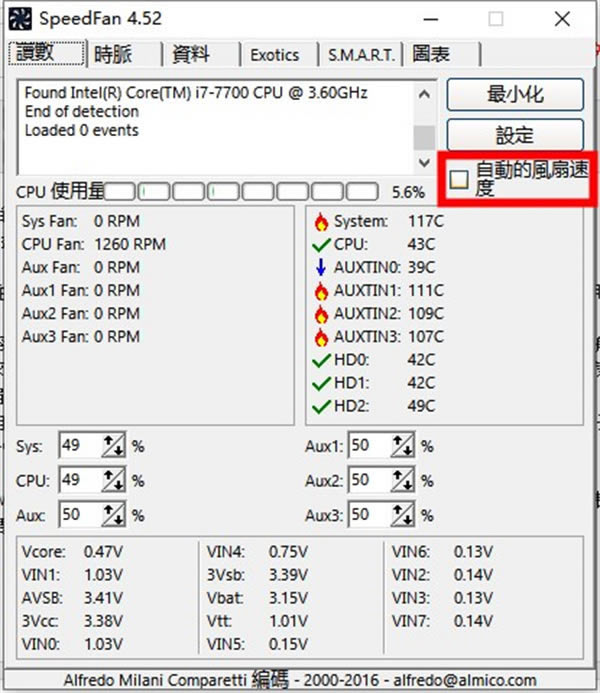
Task: Click the 'Loaded 0 events' log line
Action: (x=82, y=130)
